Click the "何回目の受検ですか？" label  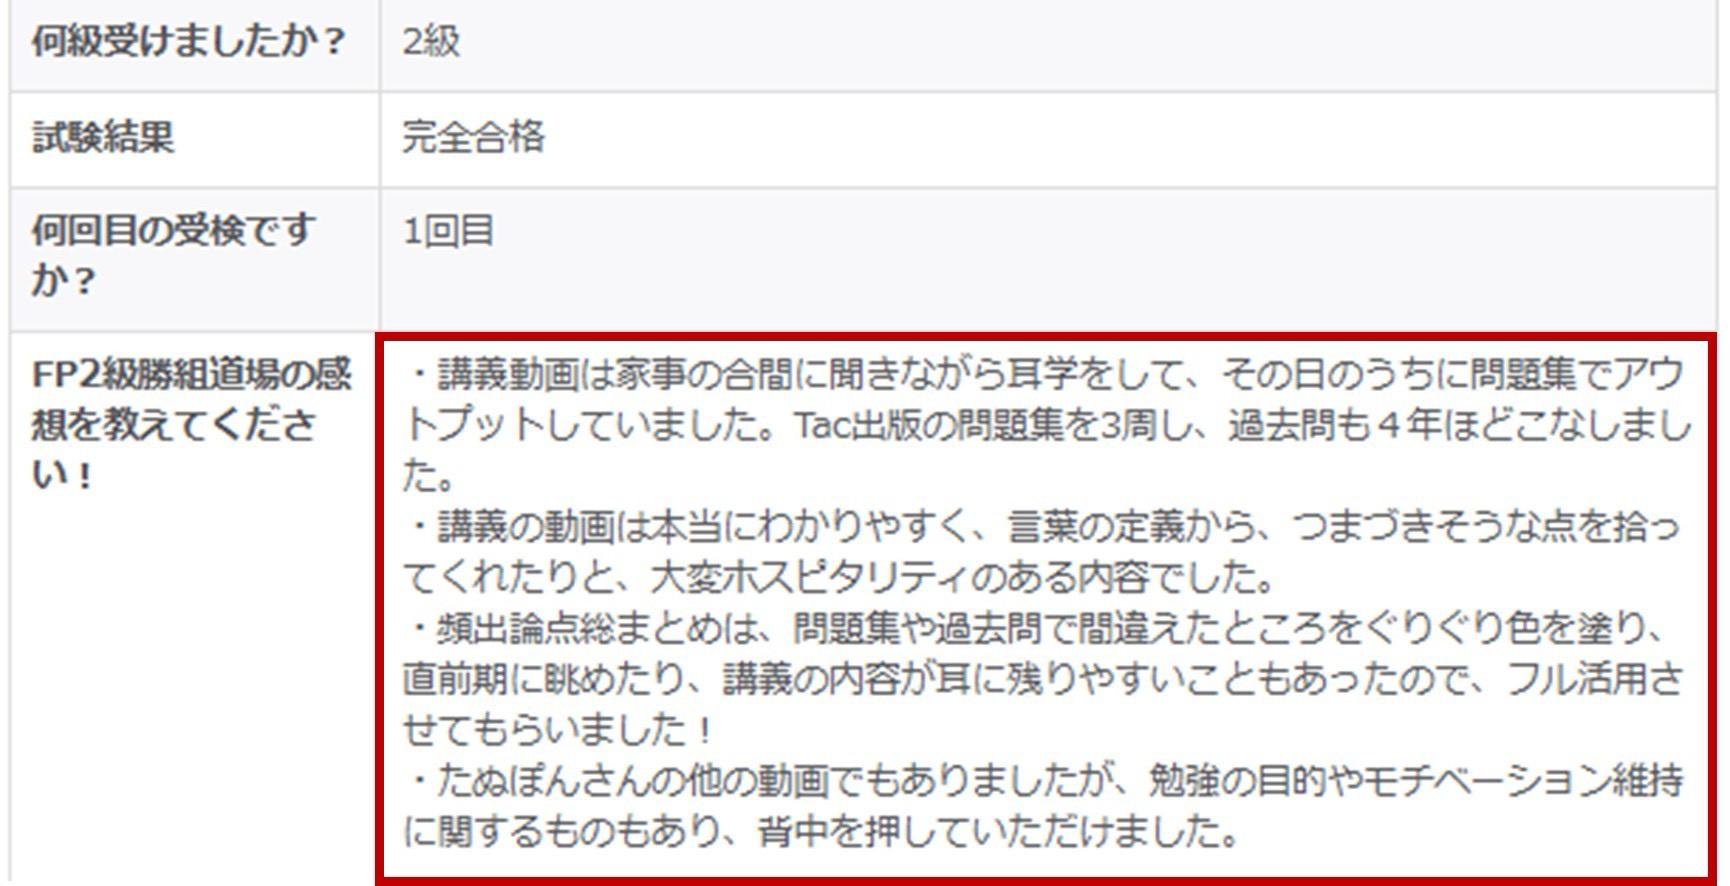[x=173, y=255]
